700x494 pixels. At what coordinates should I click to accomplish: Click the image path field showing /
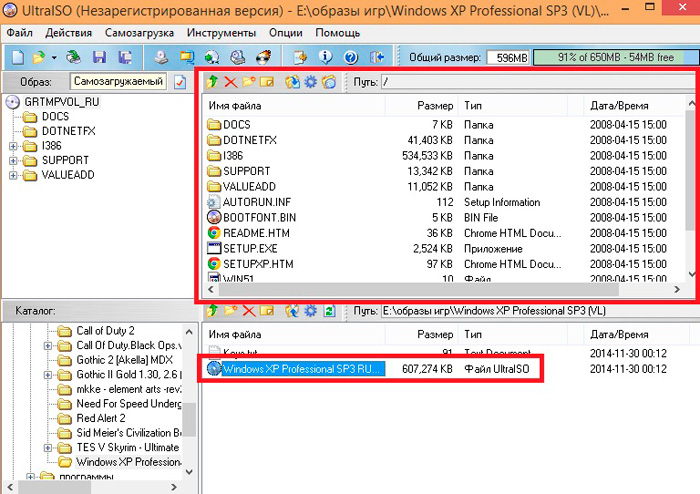[538, 82]
